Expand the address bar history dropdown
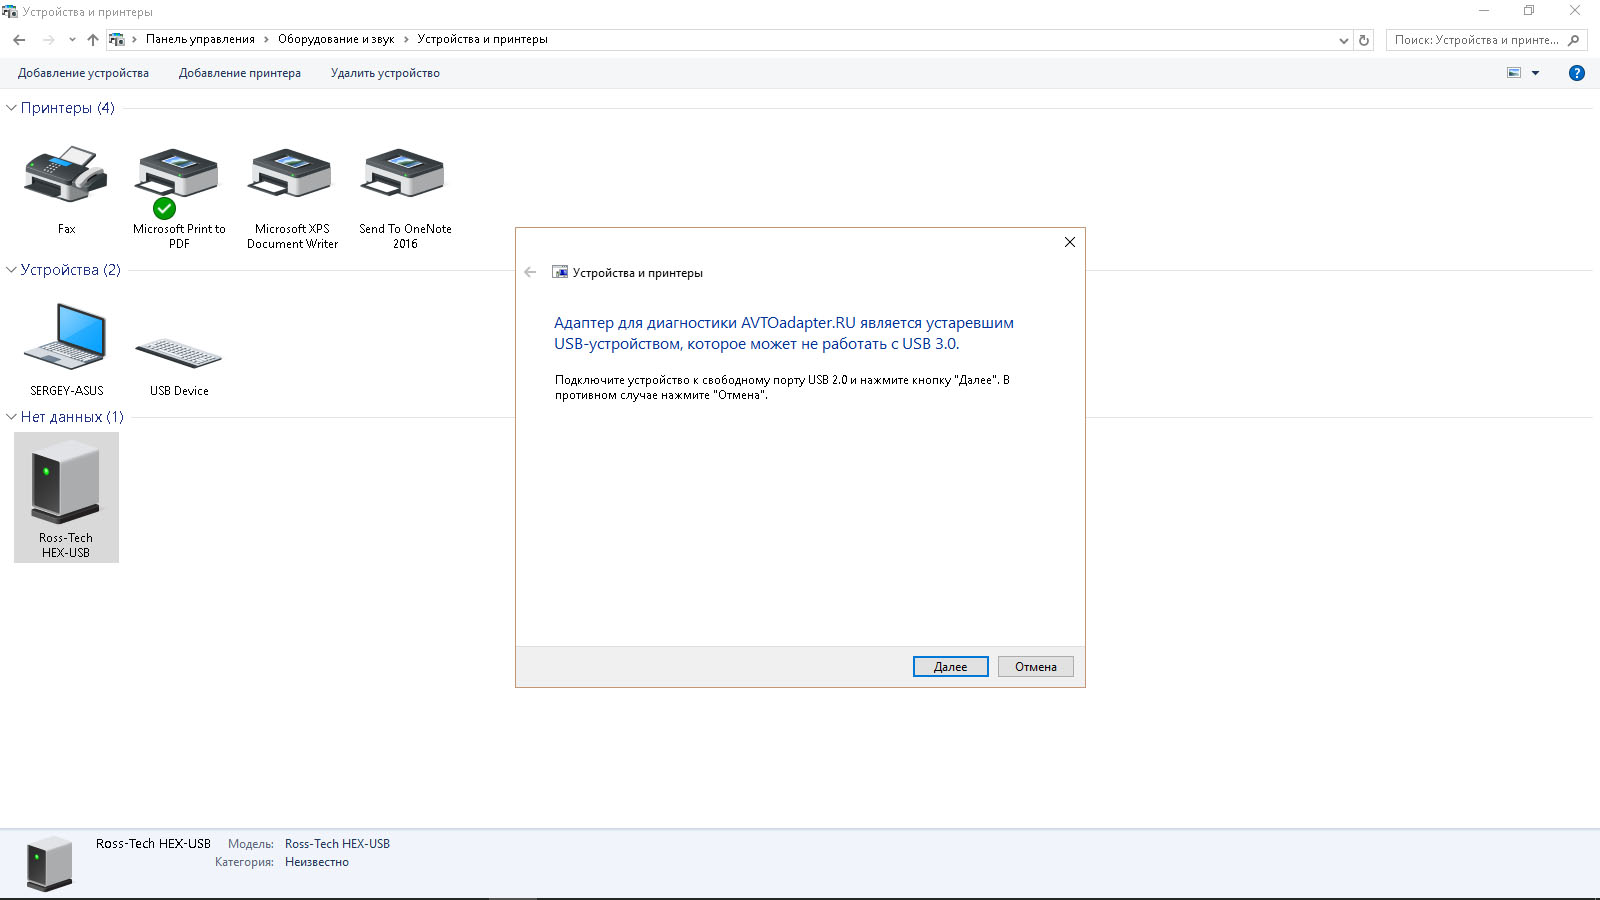 pyautogui.click(x=1343, y=40)
